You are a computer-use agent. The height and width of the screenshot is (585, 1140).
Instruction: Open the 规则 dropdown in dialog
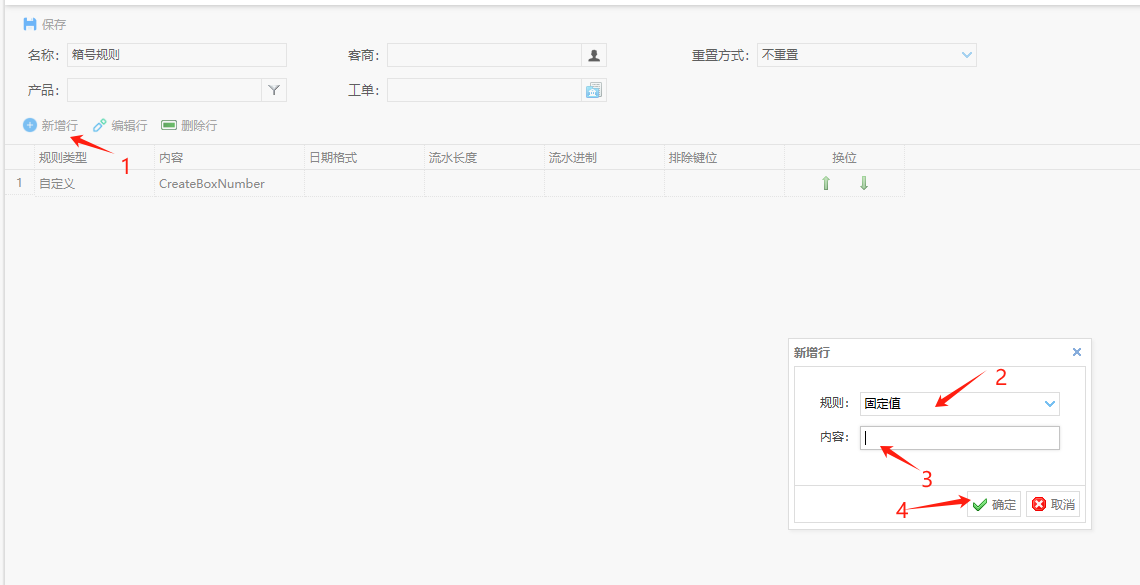1049,404
